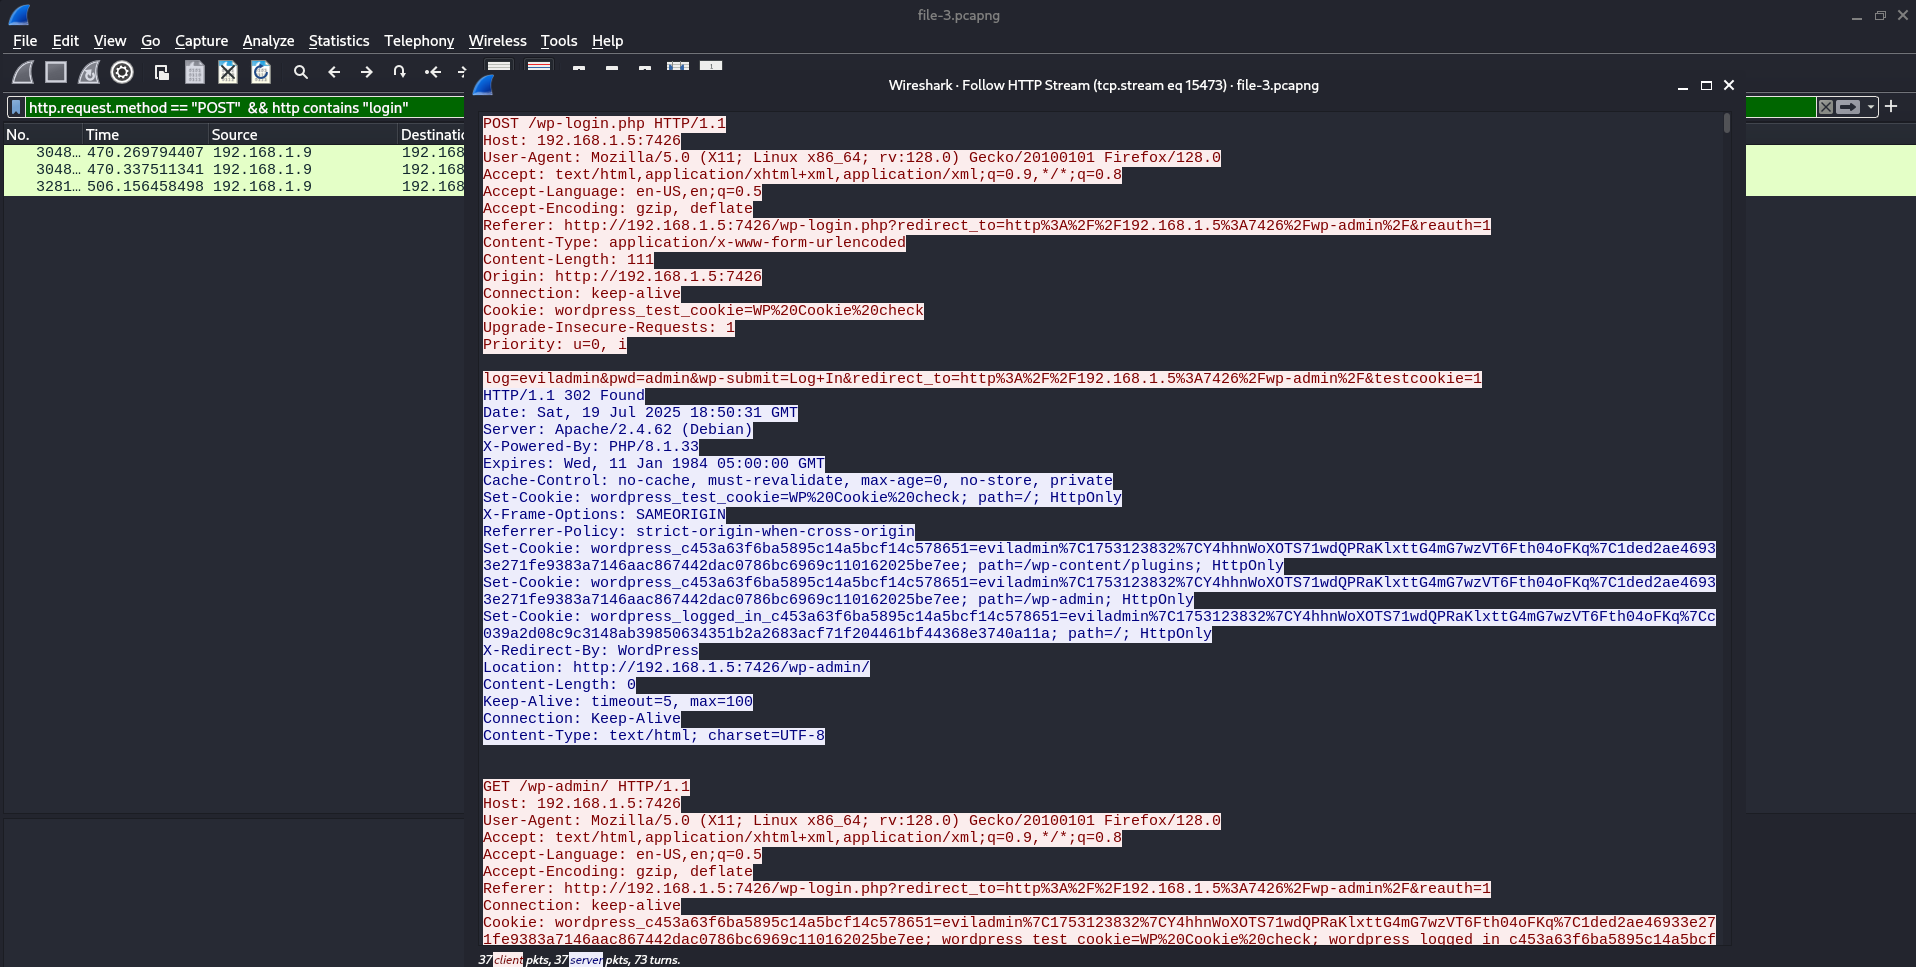The image size is (1916, 967).
Task: Click the Follow HTTP Stream window icon
Action: tap(484, 85)
